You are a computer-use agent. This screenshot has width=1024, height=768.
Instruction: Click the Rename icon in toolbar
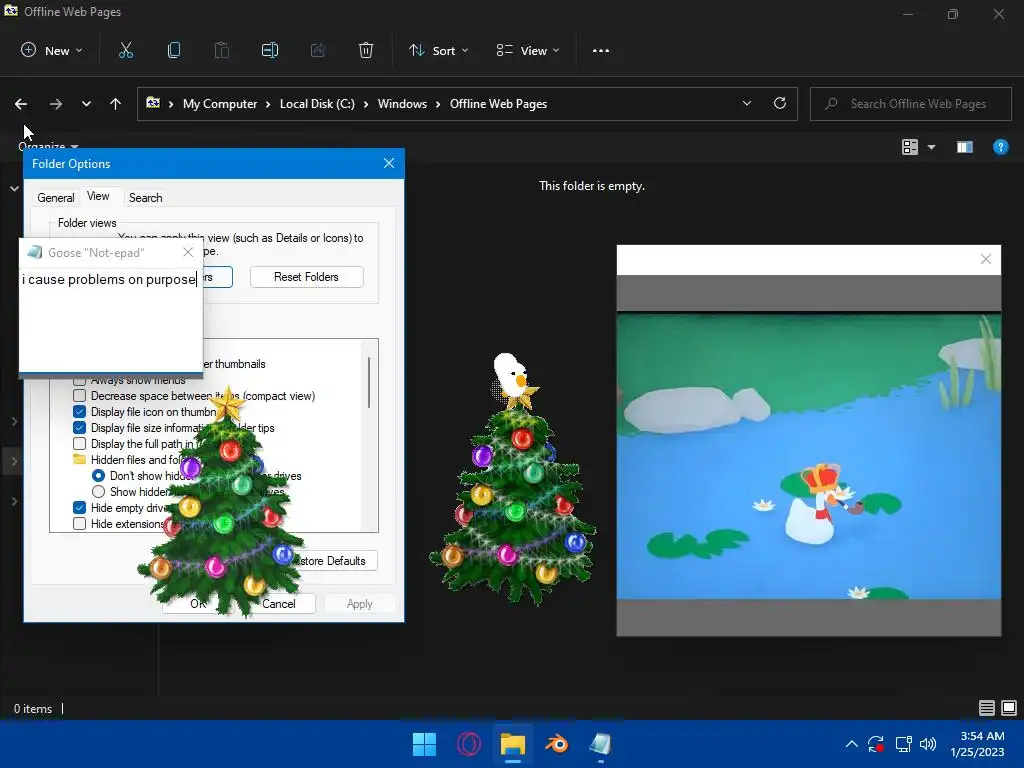270,50
